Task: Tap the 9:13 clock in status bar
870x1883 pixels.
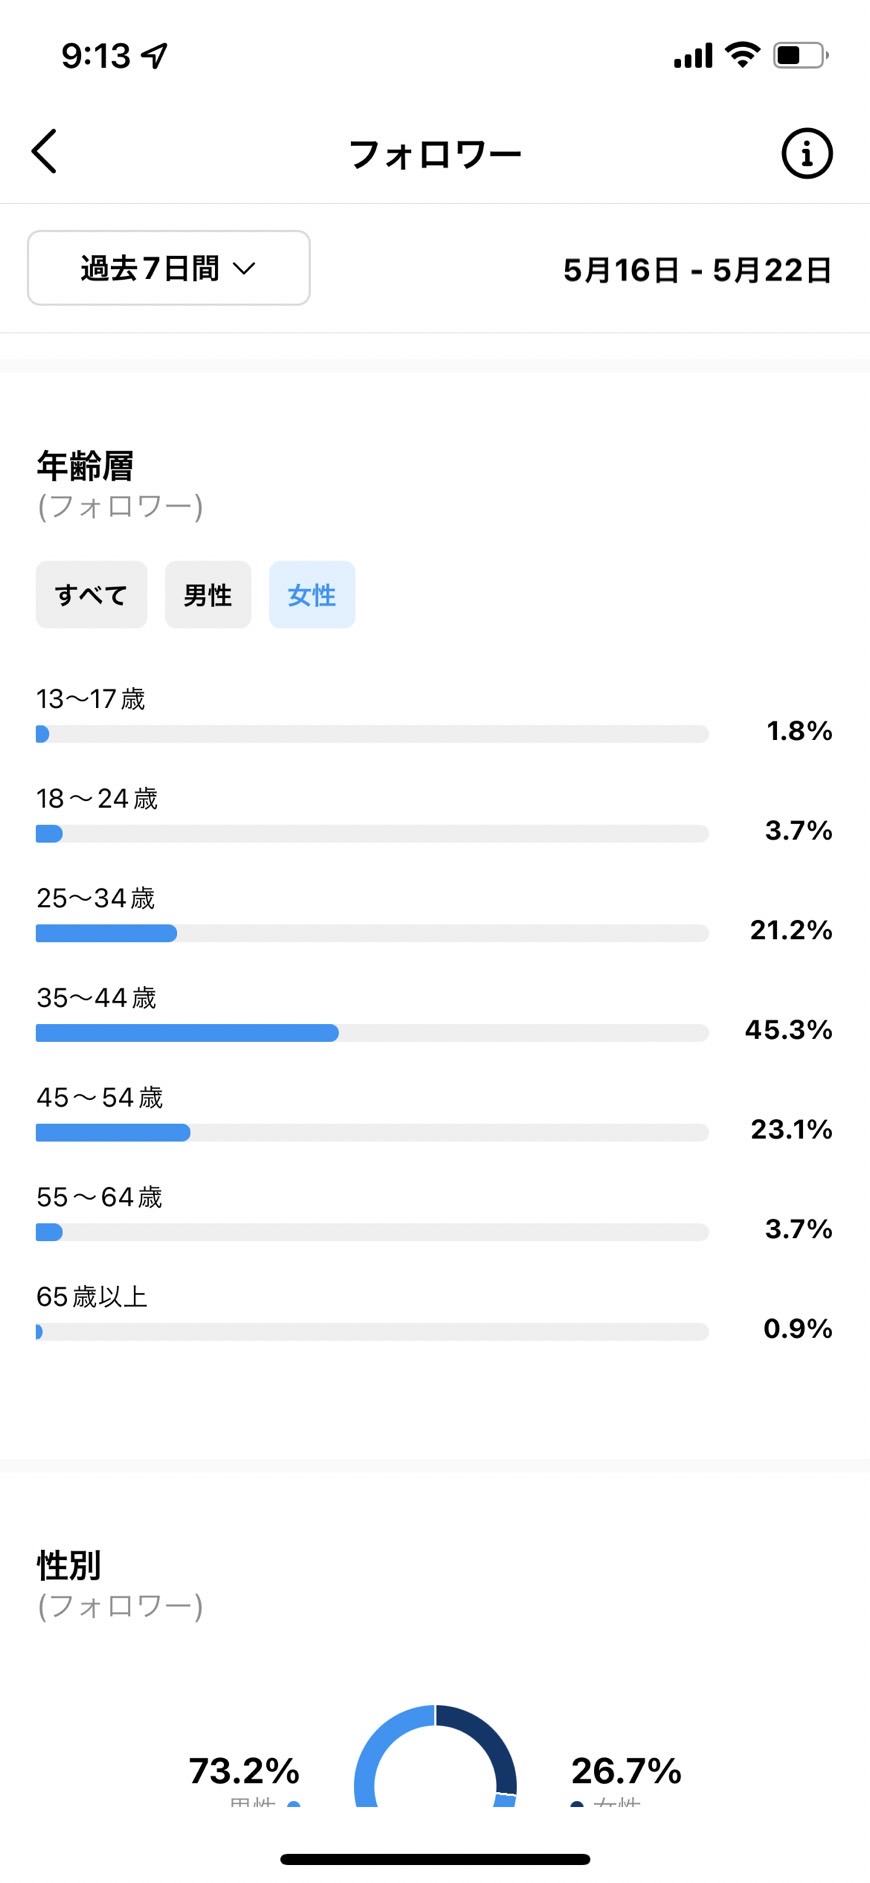Action: click(x=96, y=56)
